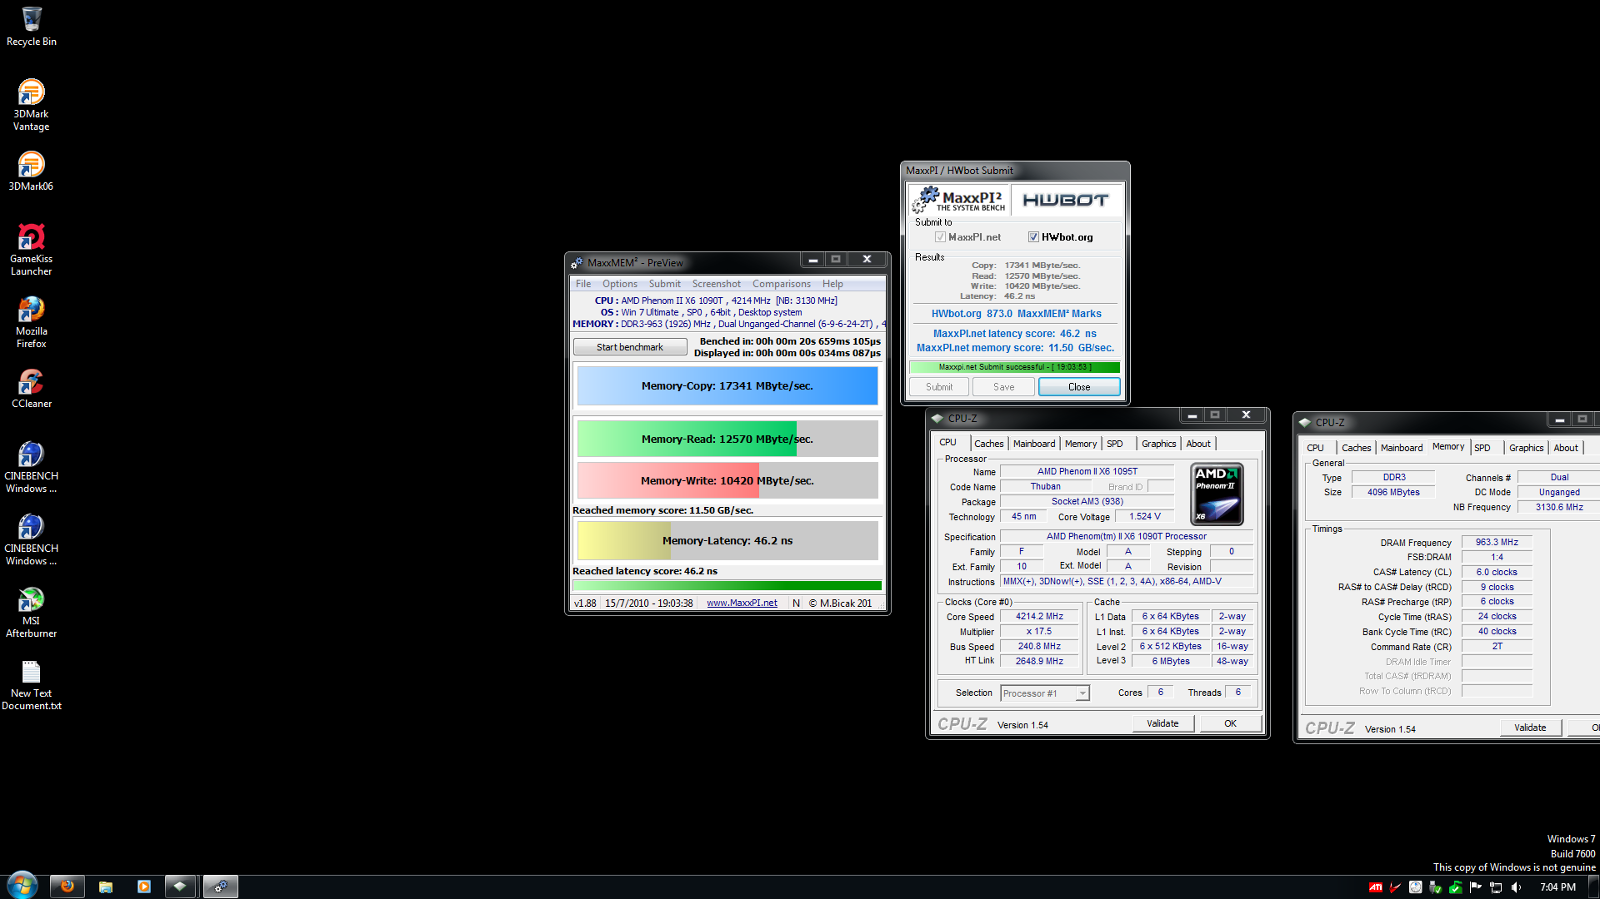Image resolution: width=1600 pixels, height=899 pixels.
Task: Open the Recycle Bin desktop icon
Action: click(31, 27)
